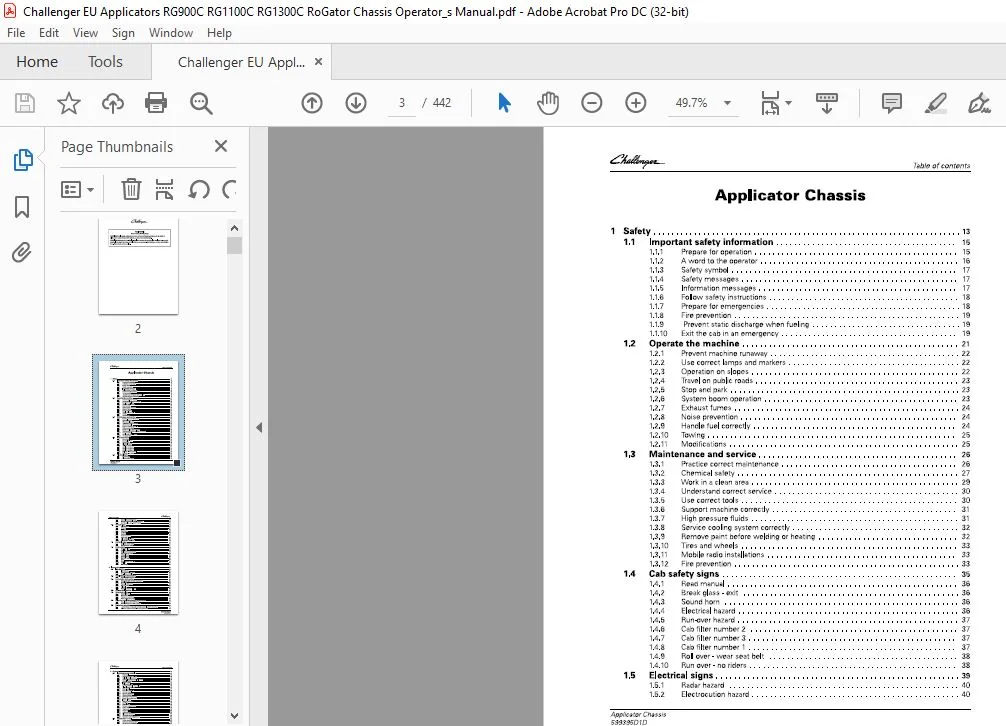Click the thumbnail panel scrollbar handle

click(x=234, y=246)
